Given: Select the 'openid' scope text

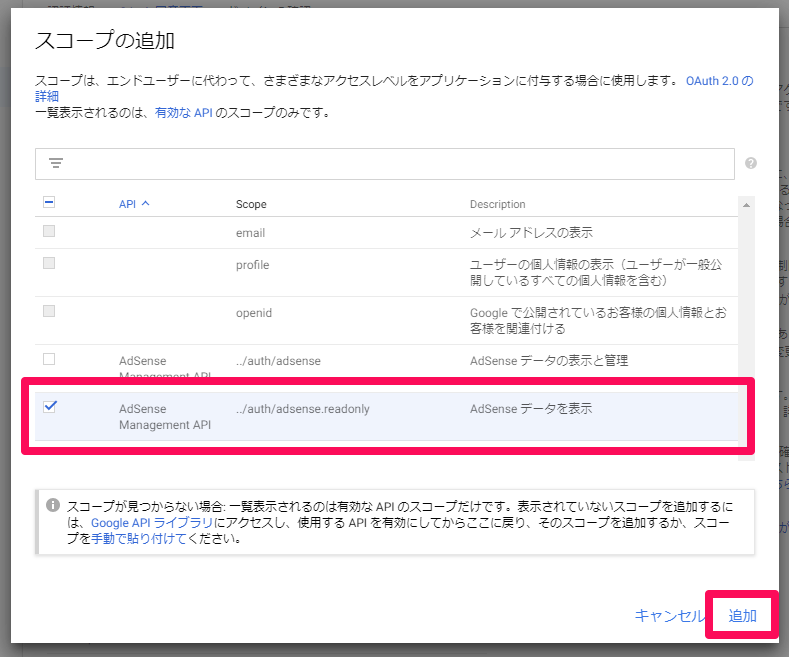Looking at the screenshot, I should (254, 313).
